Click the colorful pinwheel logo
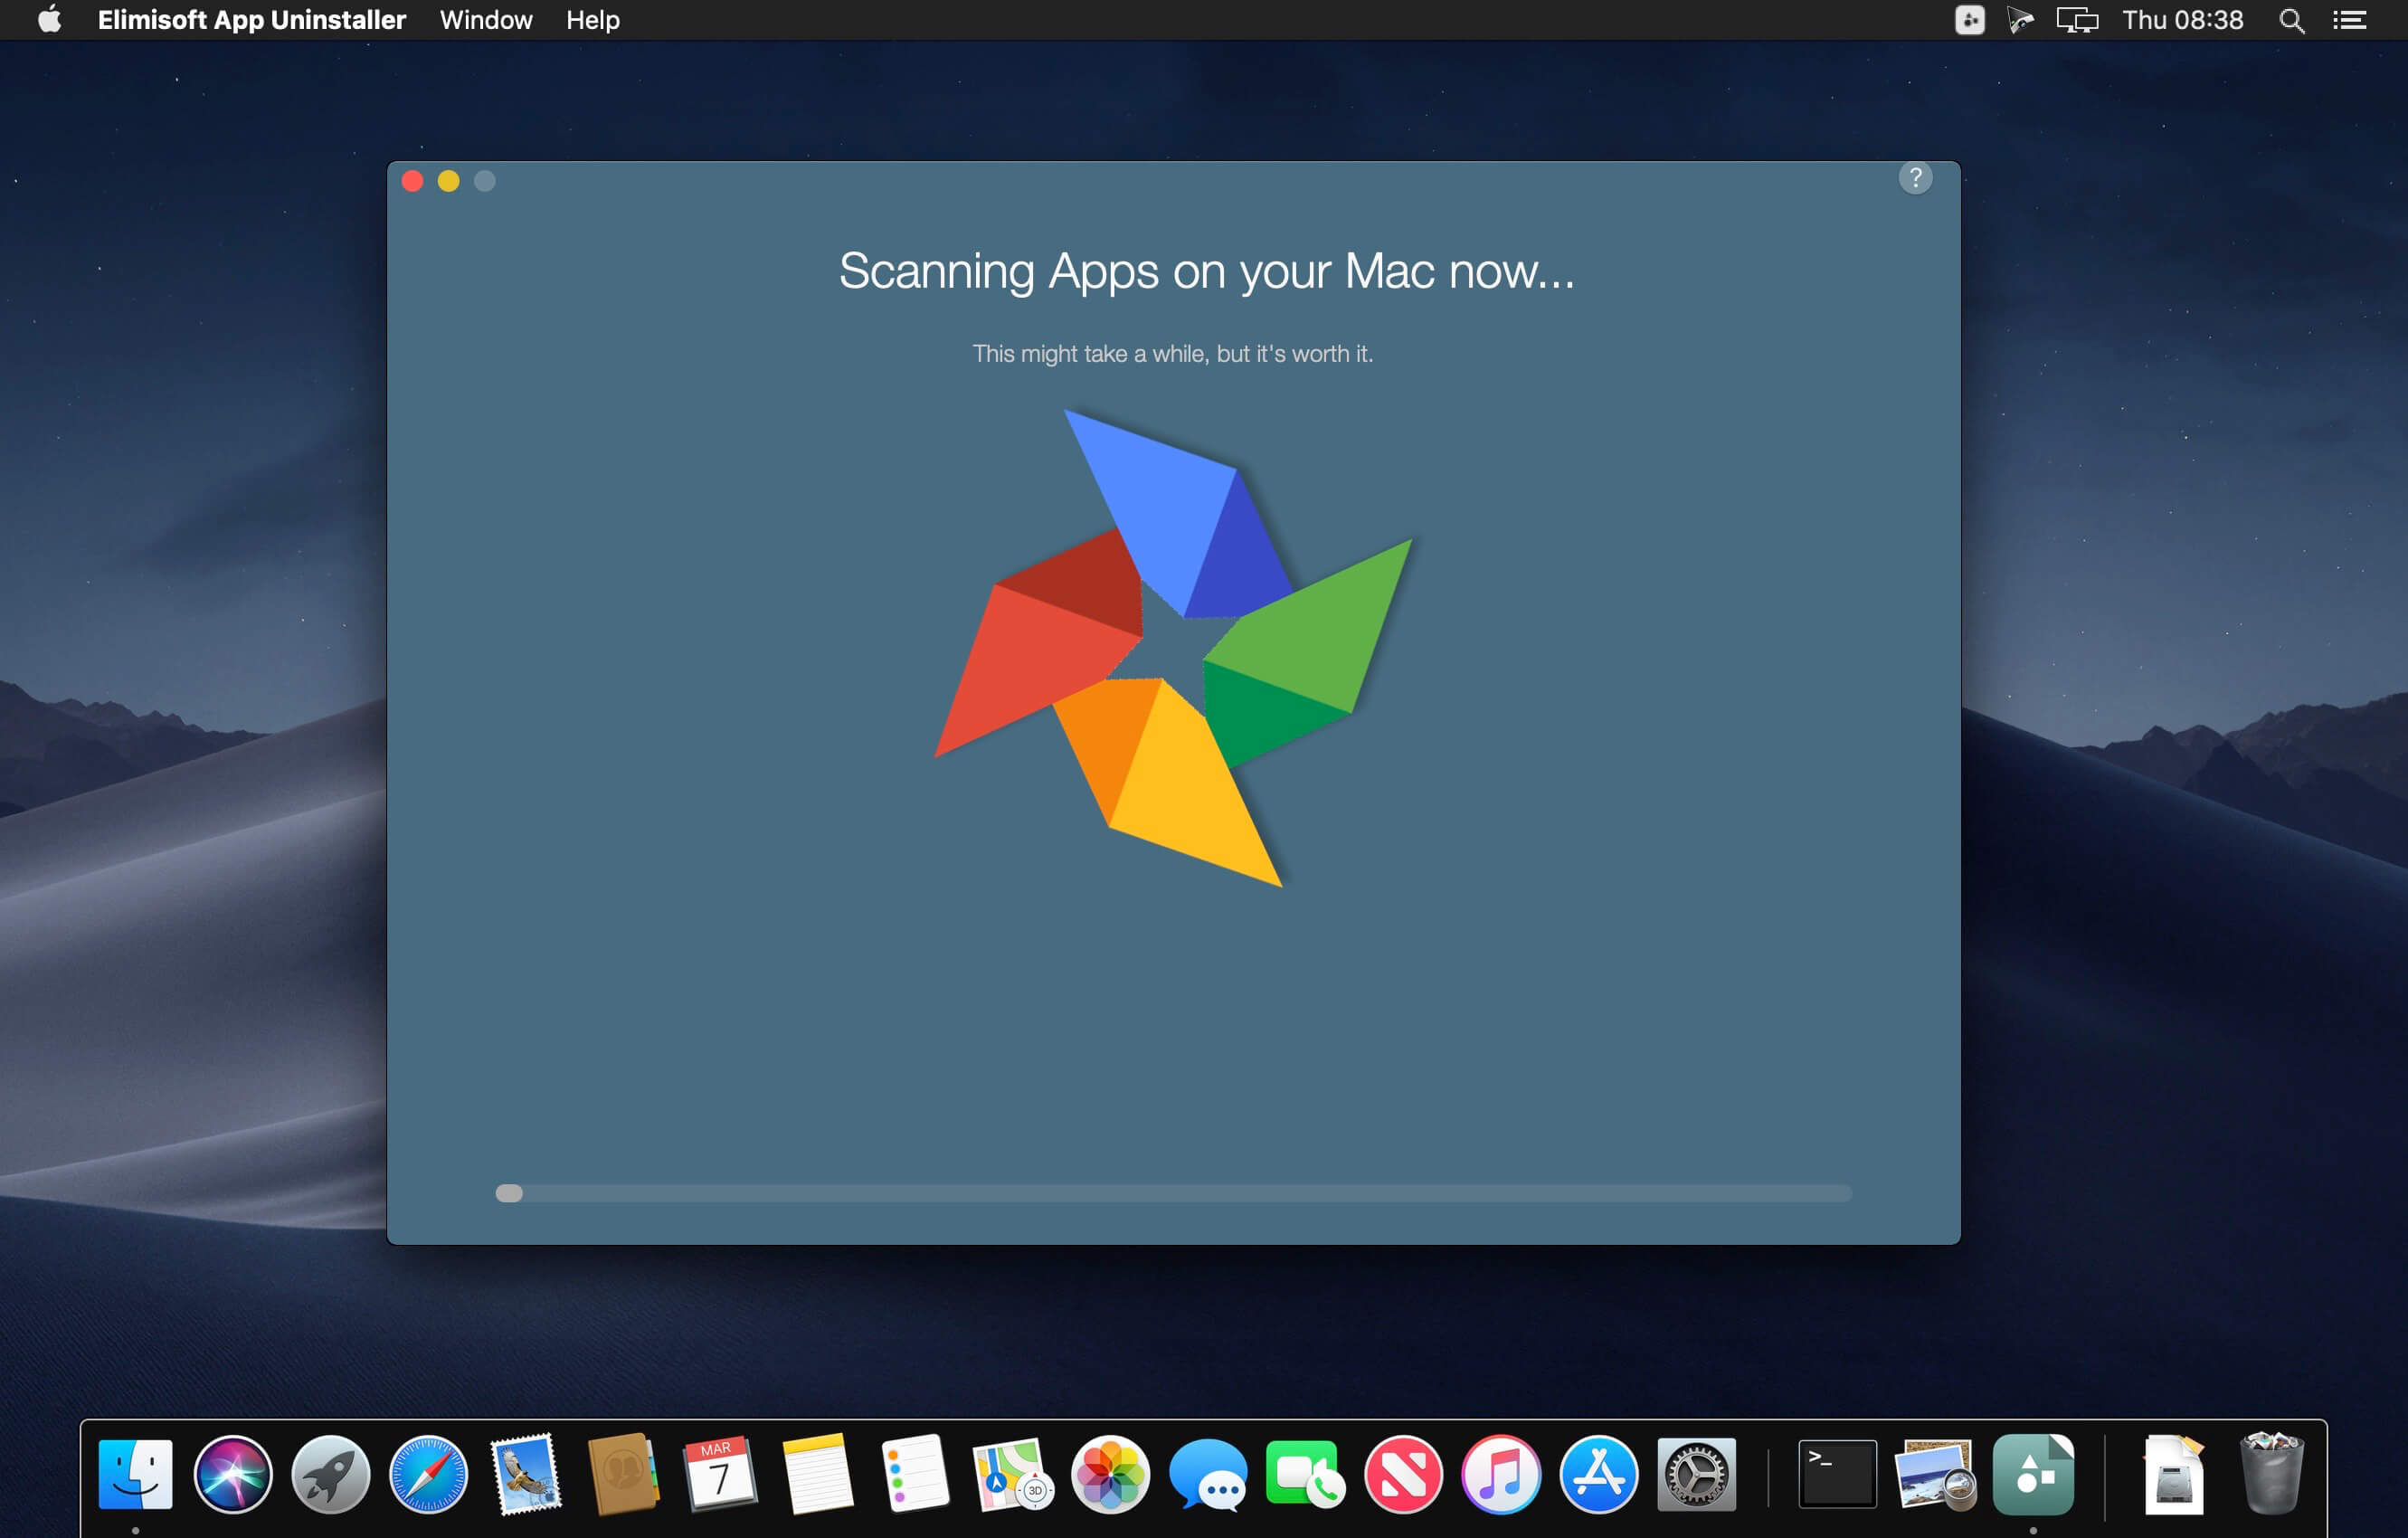This screenshot has height=1538, width=2408. [1172, 648]
